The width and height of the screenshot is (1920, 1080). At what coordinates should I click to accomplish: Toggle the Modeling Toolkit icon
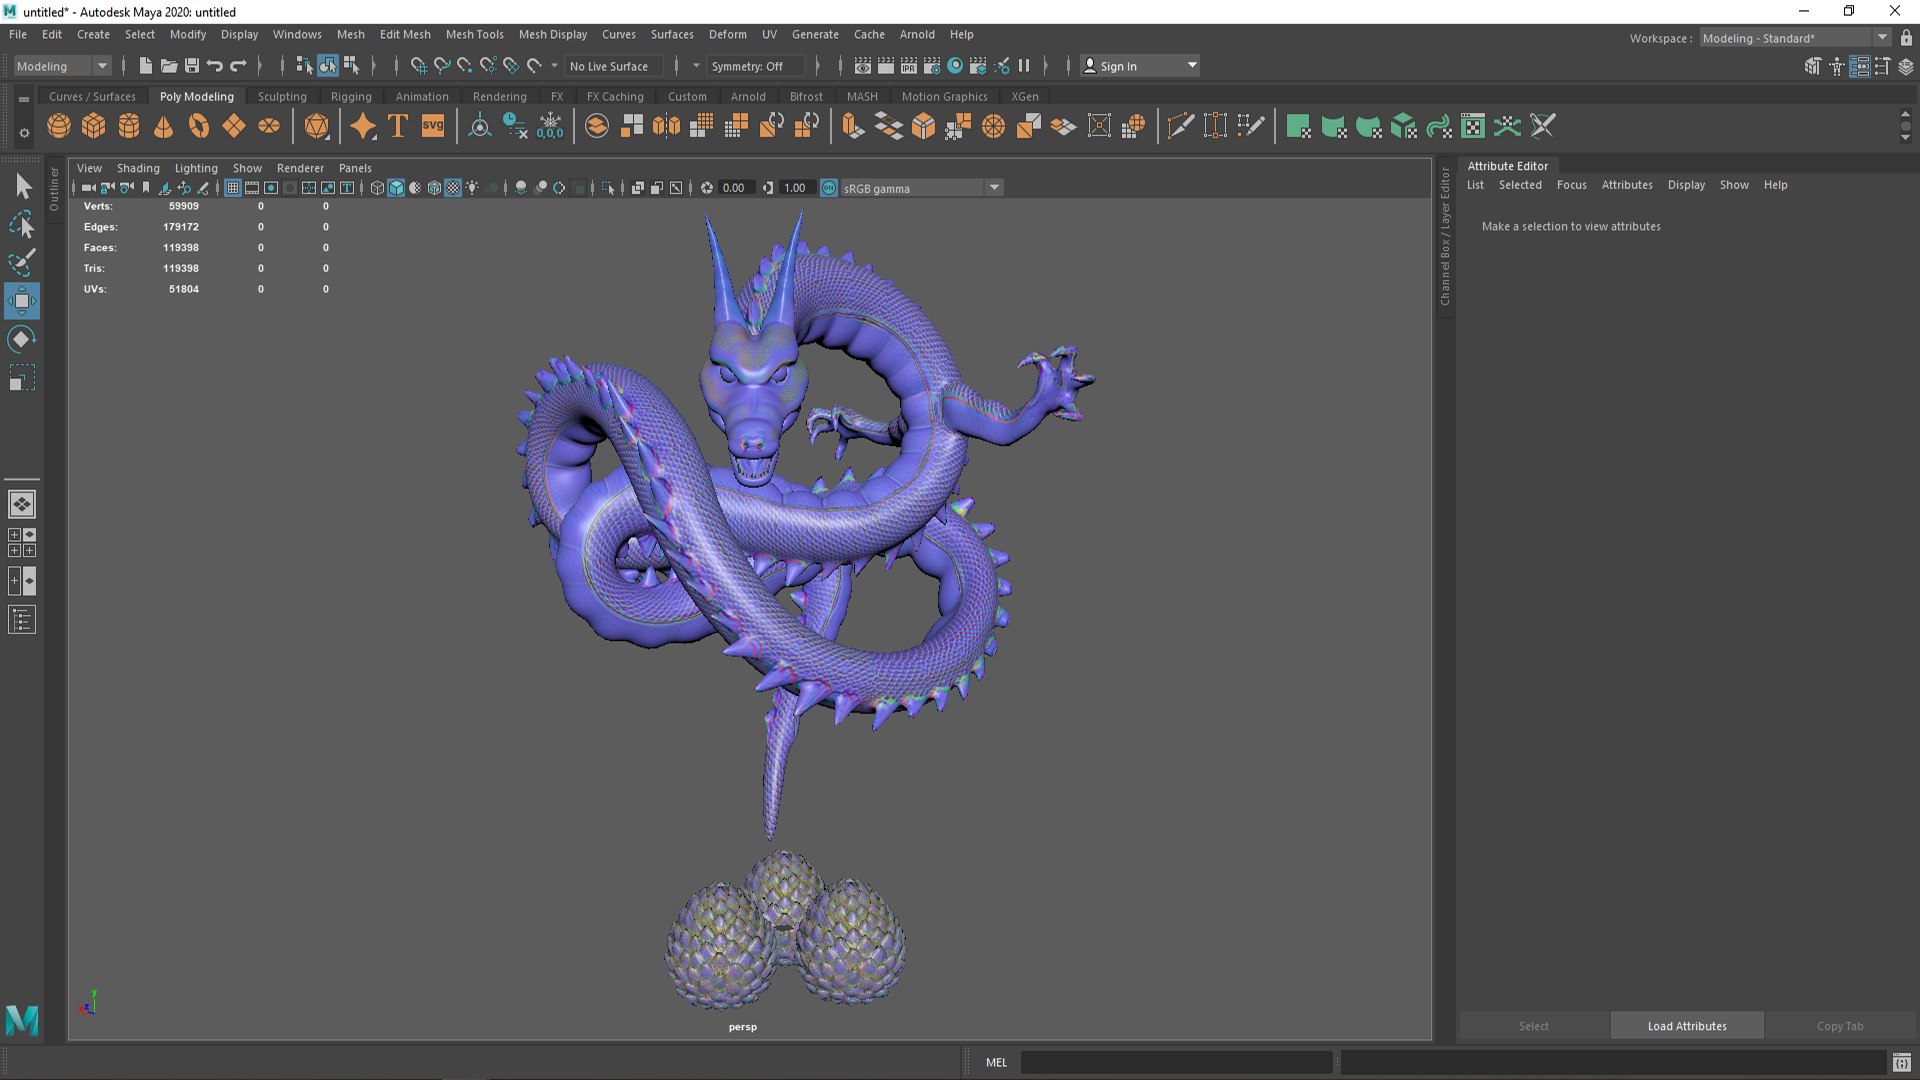point(1813,66)
